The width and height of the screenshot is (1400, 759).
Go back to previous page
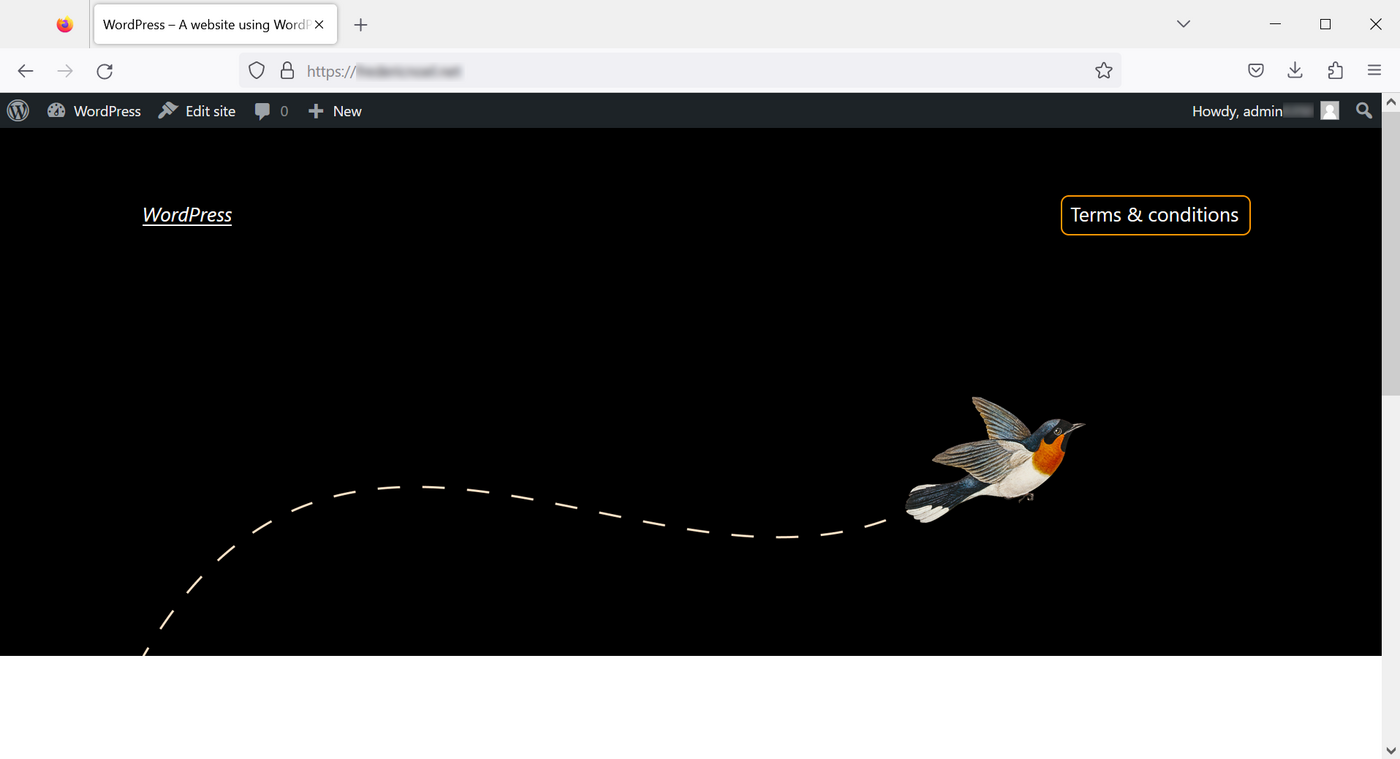point(26,71)
